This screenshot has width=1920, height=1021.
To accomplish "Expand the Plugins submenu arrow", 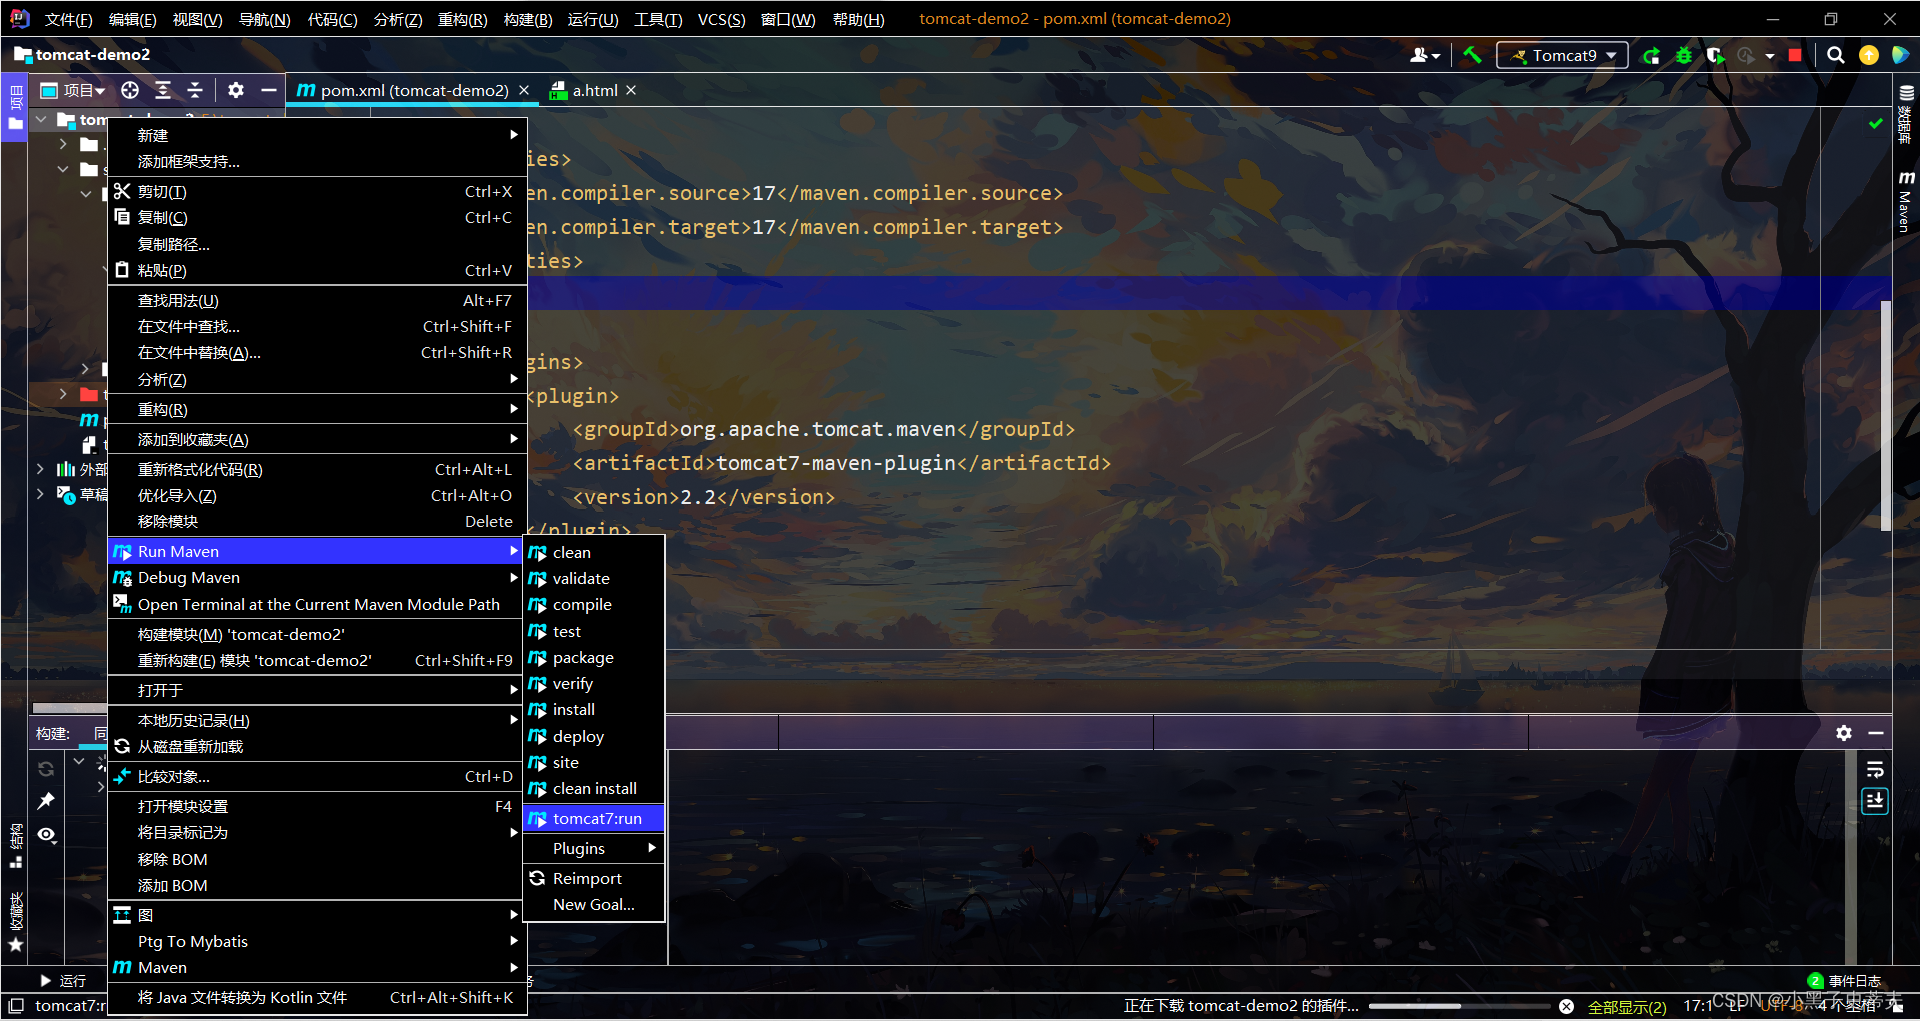I will pos(652,848).
